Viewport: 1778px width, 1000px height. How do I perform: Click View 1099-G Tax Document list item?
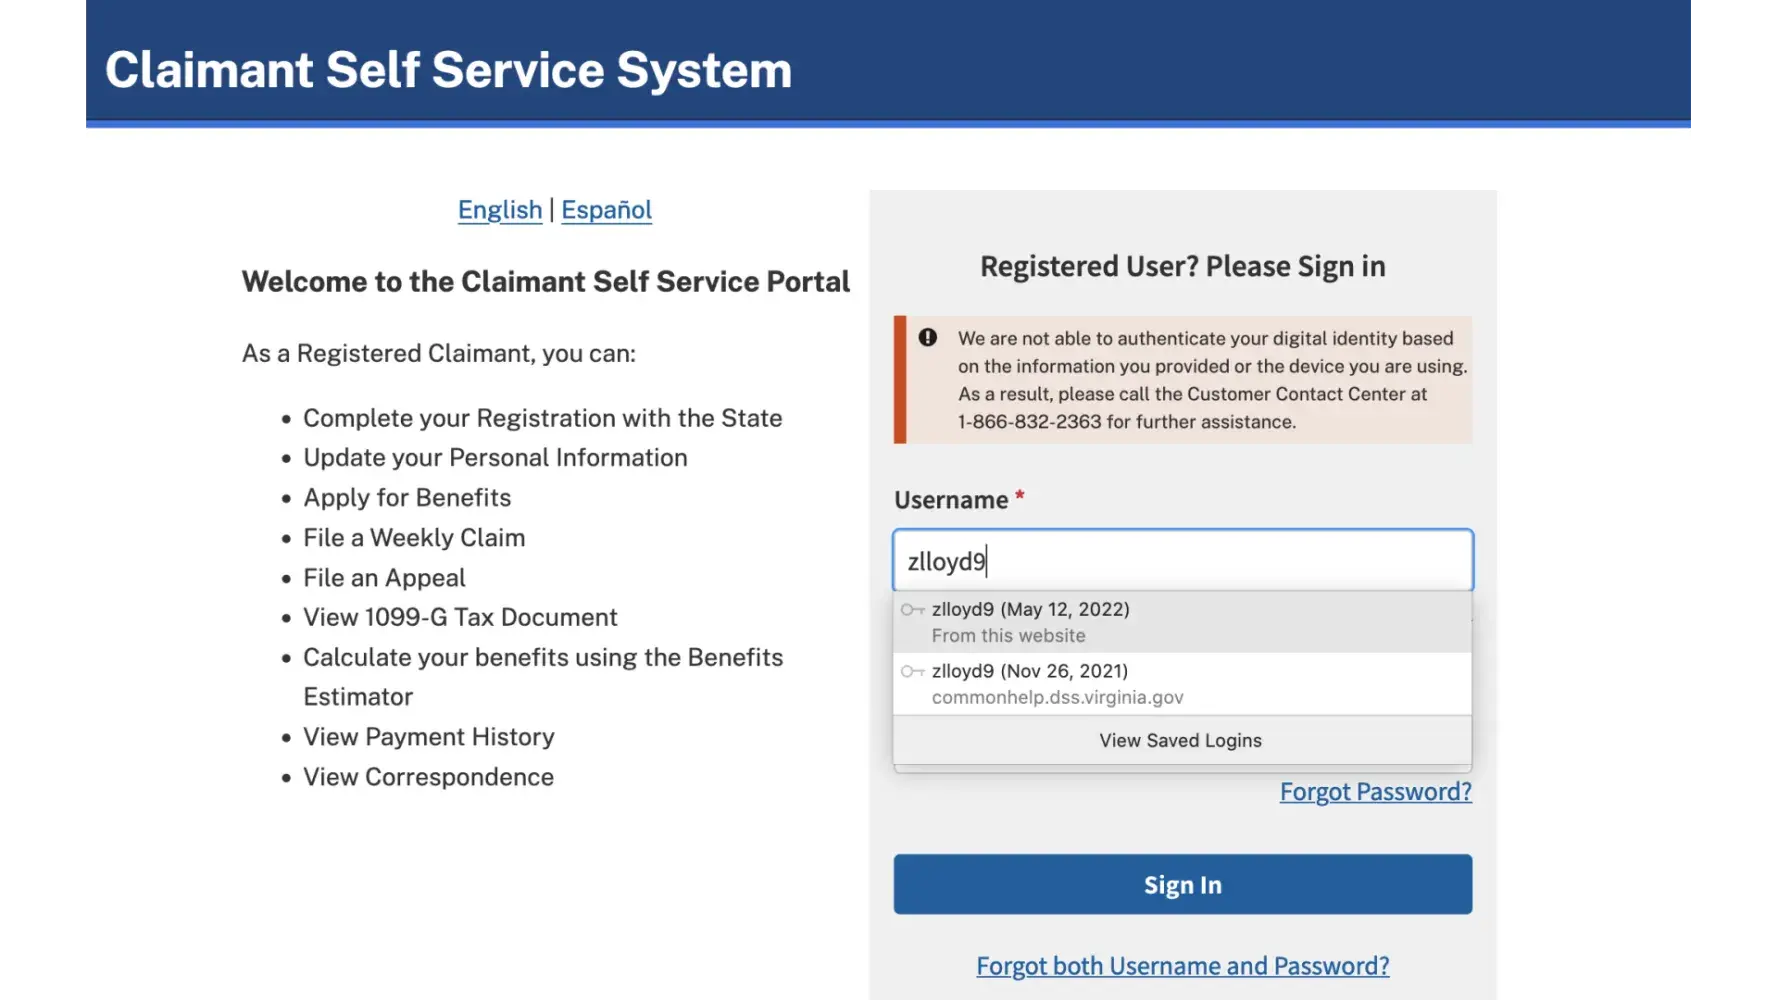click(x=460, y=618)
